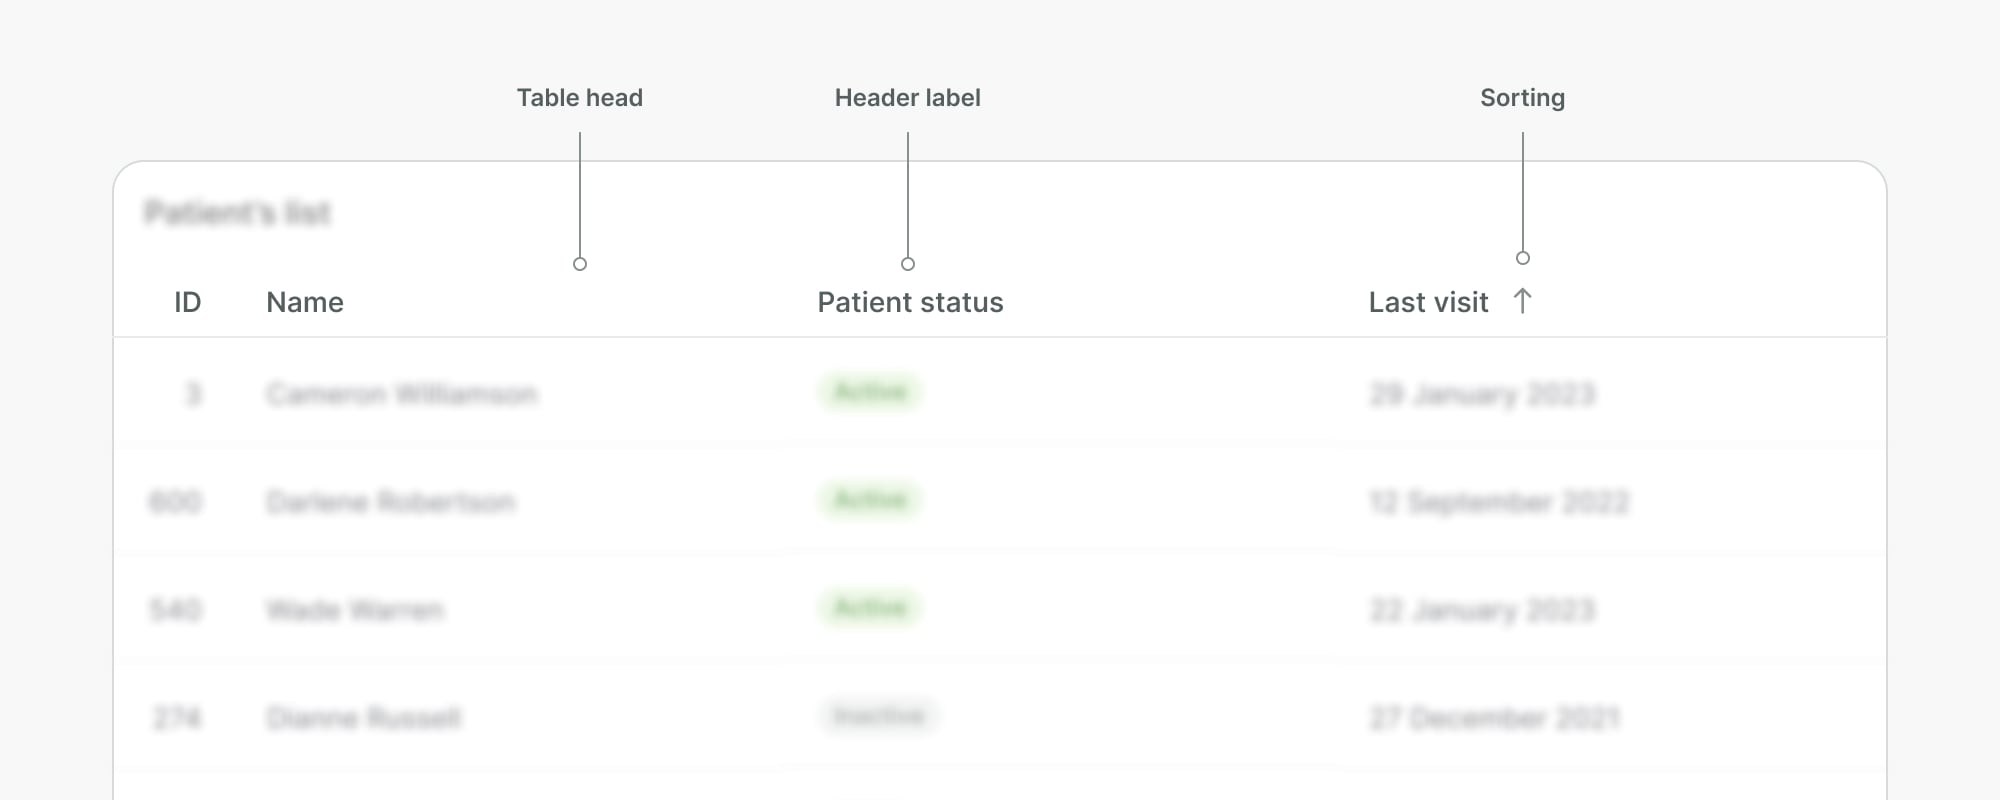Click the Patient's list title

coord(237,213)
